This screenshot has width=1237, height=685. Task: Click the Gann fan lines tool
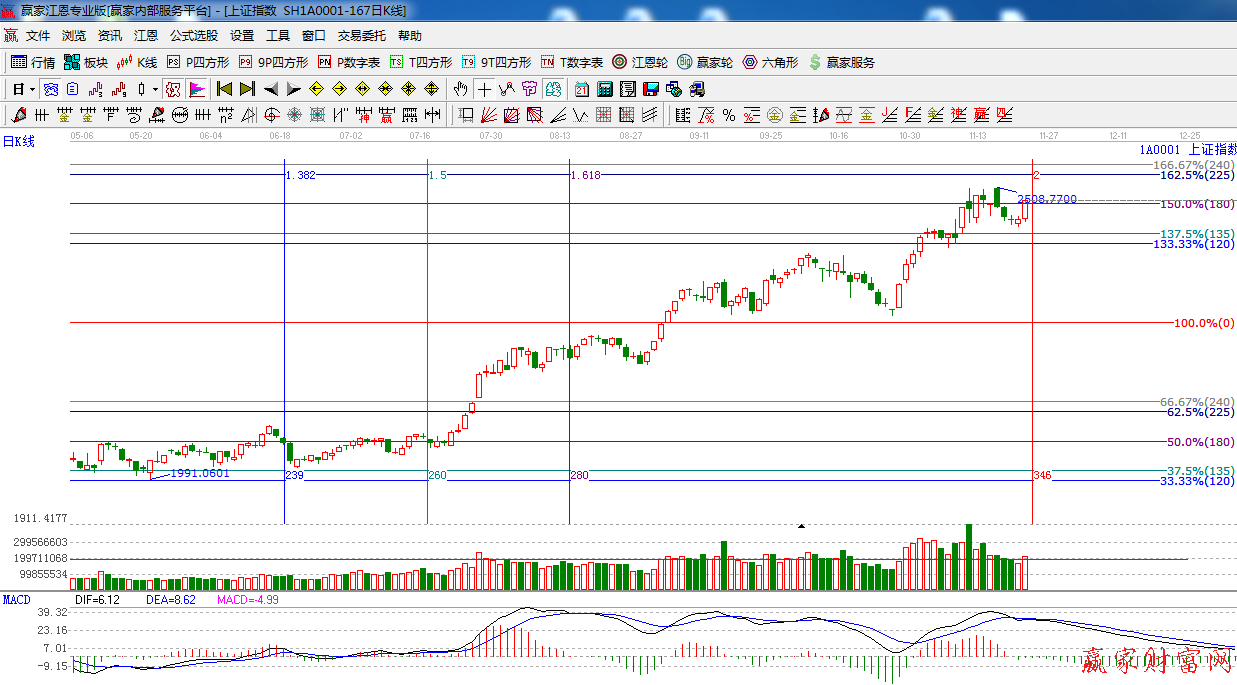[x=489, y=115]
